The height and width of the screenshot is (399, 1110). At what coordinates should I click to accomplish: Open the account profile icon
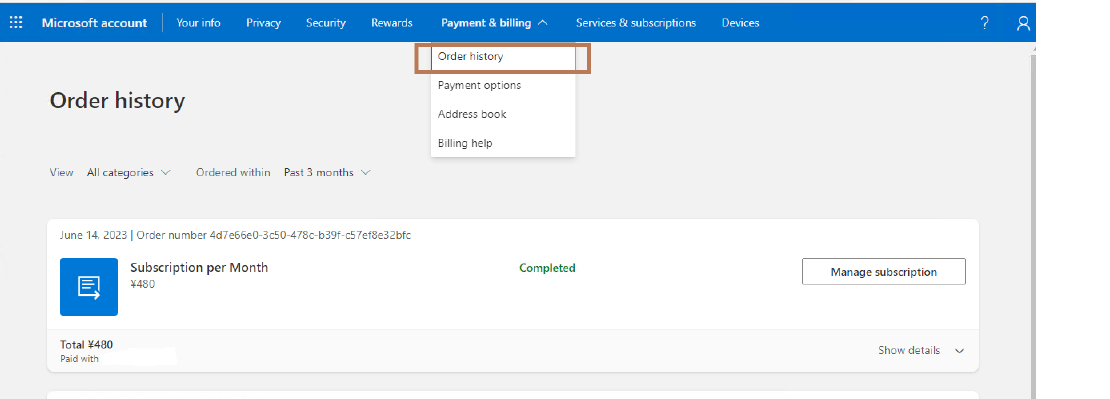(x=1023, y=23)
